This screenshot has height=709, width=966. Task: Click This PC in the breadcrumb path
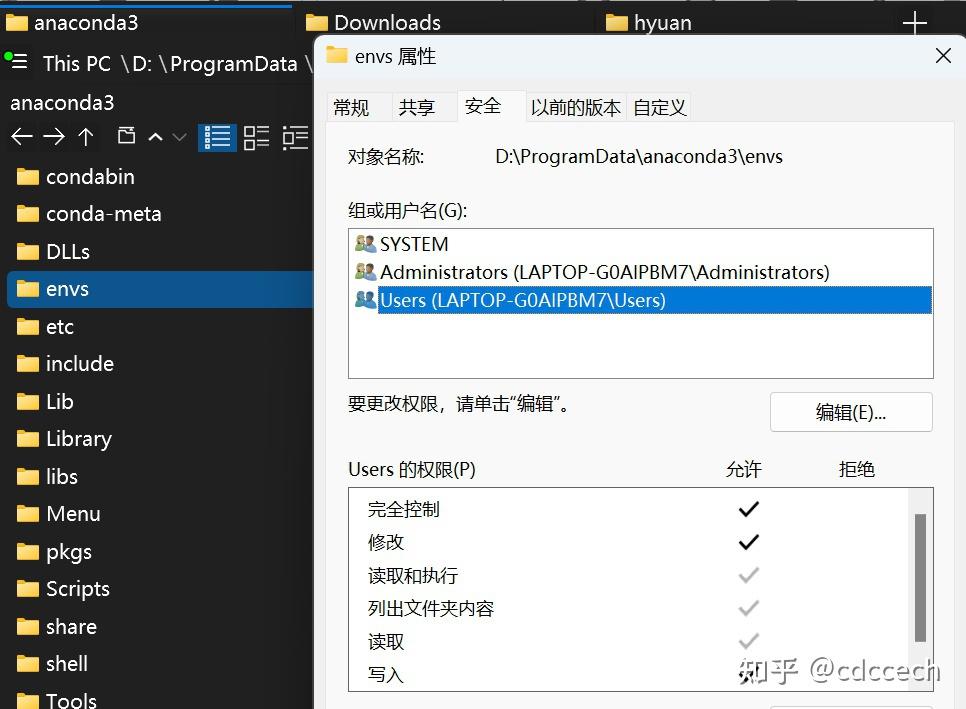pyautogui.click(x=77, y=63)
